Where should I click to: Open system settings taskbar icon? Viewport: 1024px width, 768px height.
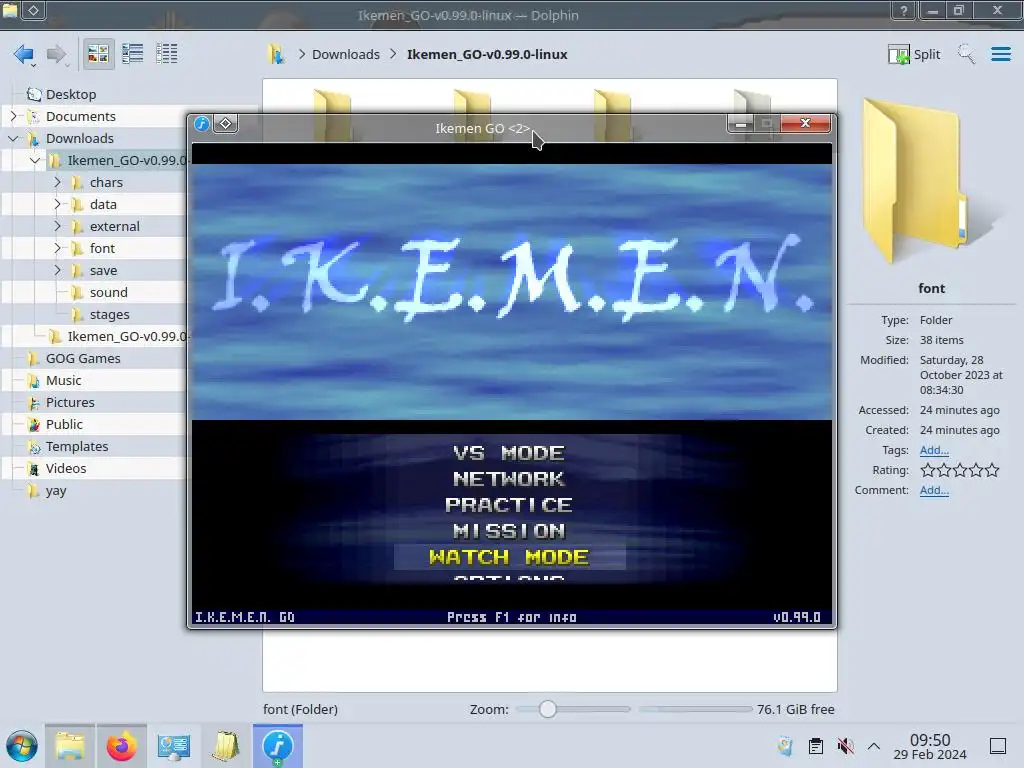[x=173, y=746]
